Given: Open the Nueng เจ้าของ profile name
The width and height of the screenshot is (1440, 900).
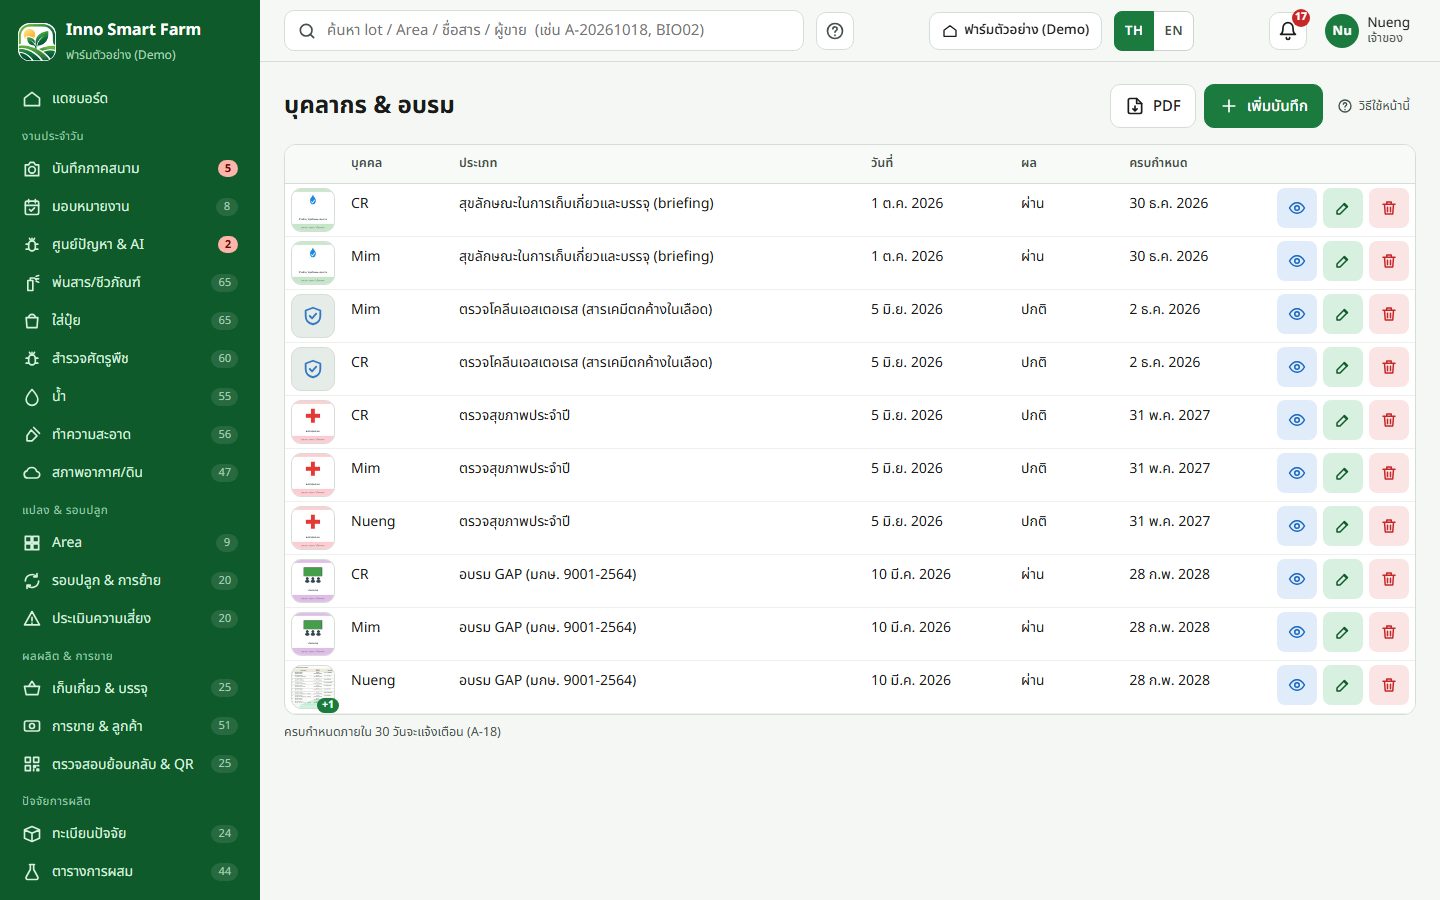Looking at the screenshot, I should point(1388,30).
